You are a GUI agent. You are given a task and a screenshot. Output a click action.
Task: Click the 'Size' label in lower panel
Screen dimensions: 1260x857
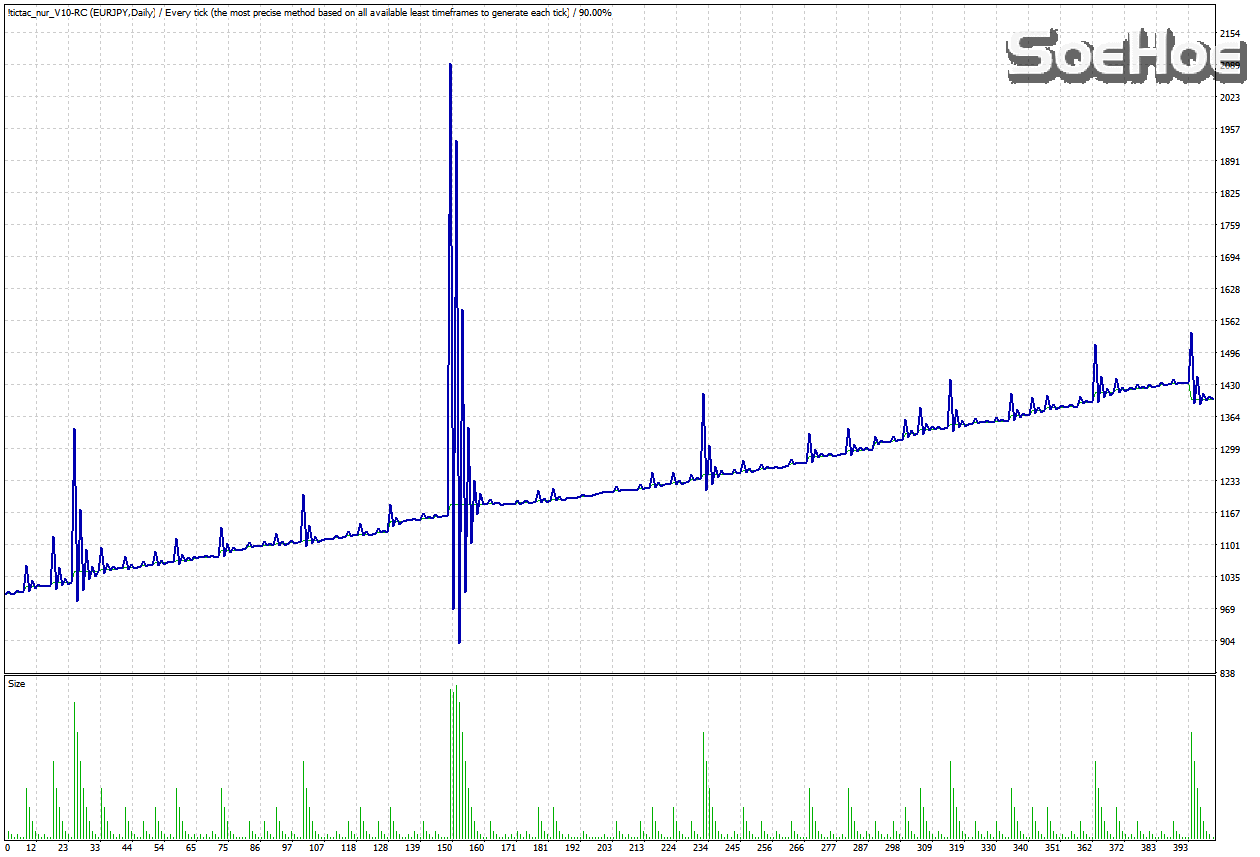click(17, 684)
